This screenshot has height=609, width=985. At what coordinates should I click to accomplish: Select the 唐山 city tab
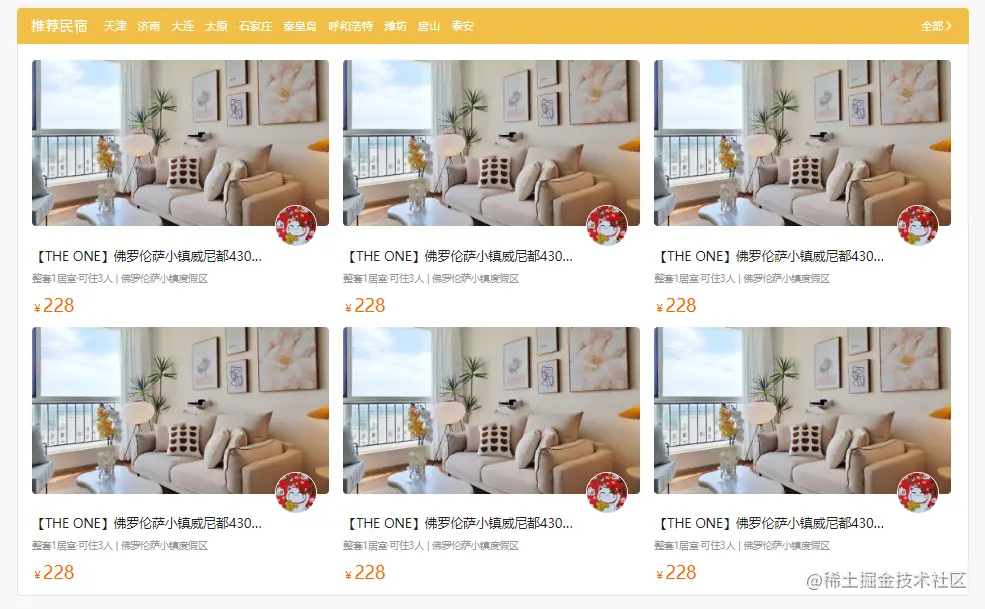click(429, 26)
